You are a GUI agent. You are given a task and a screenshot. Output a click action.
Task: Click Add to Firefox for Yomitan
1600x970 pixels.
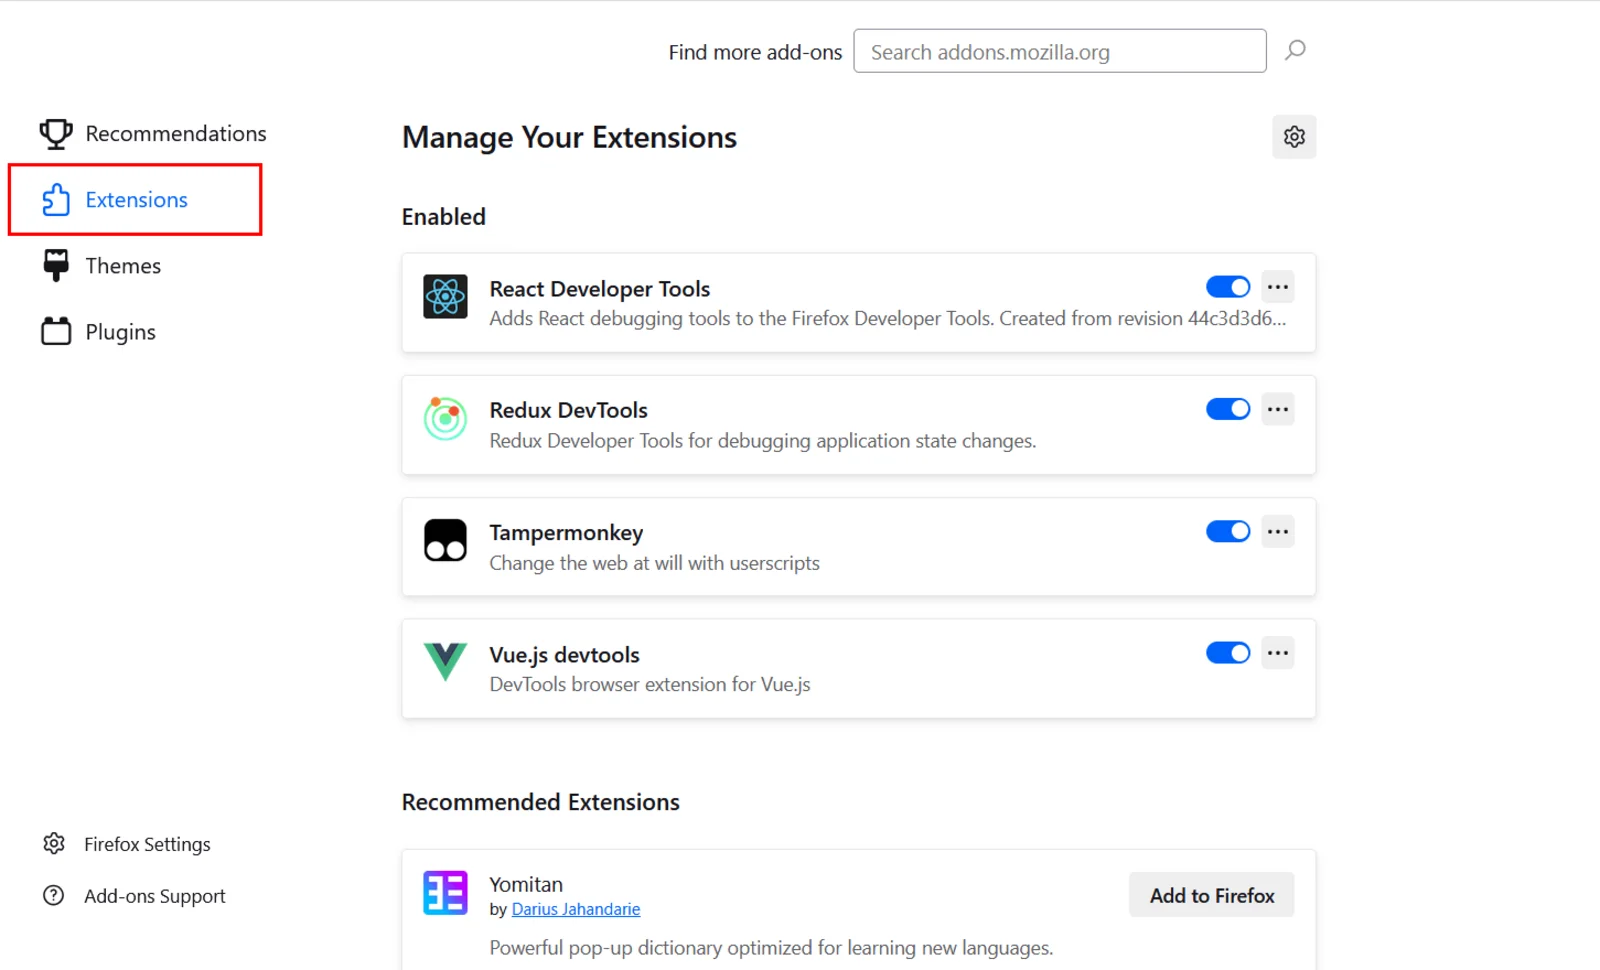click(x=1211, y=894)
